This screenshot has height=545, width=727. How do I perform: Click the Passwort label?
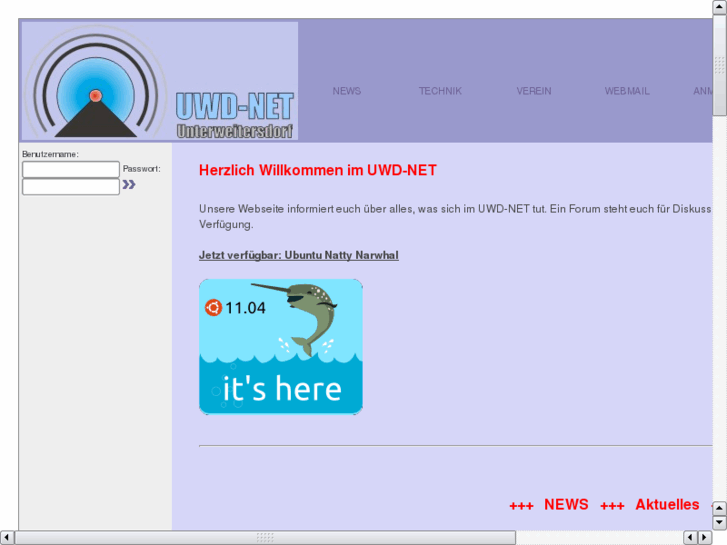pos(141,169)
